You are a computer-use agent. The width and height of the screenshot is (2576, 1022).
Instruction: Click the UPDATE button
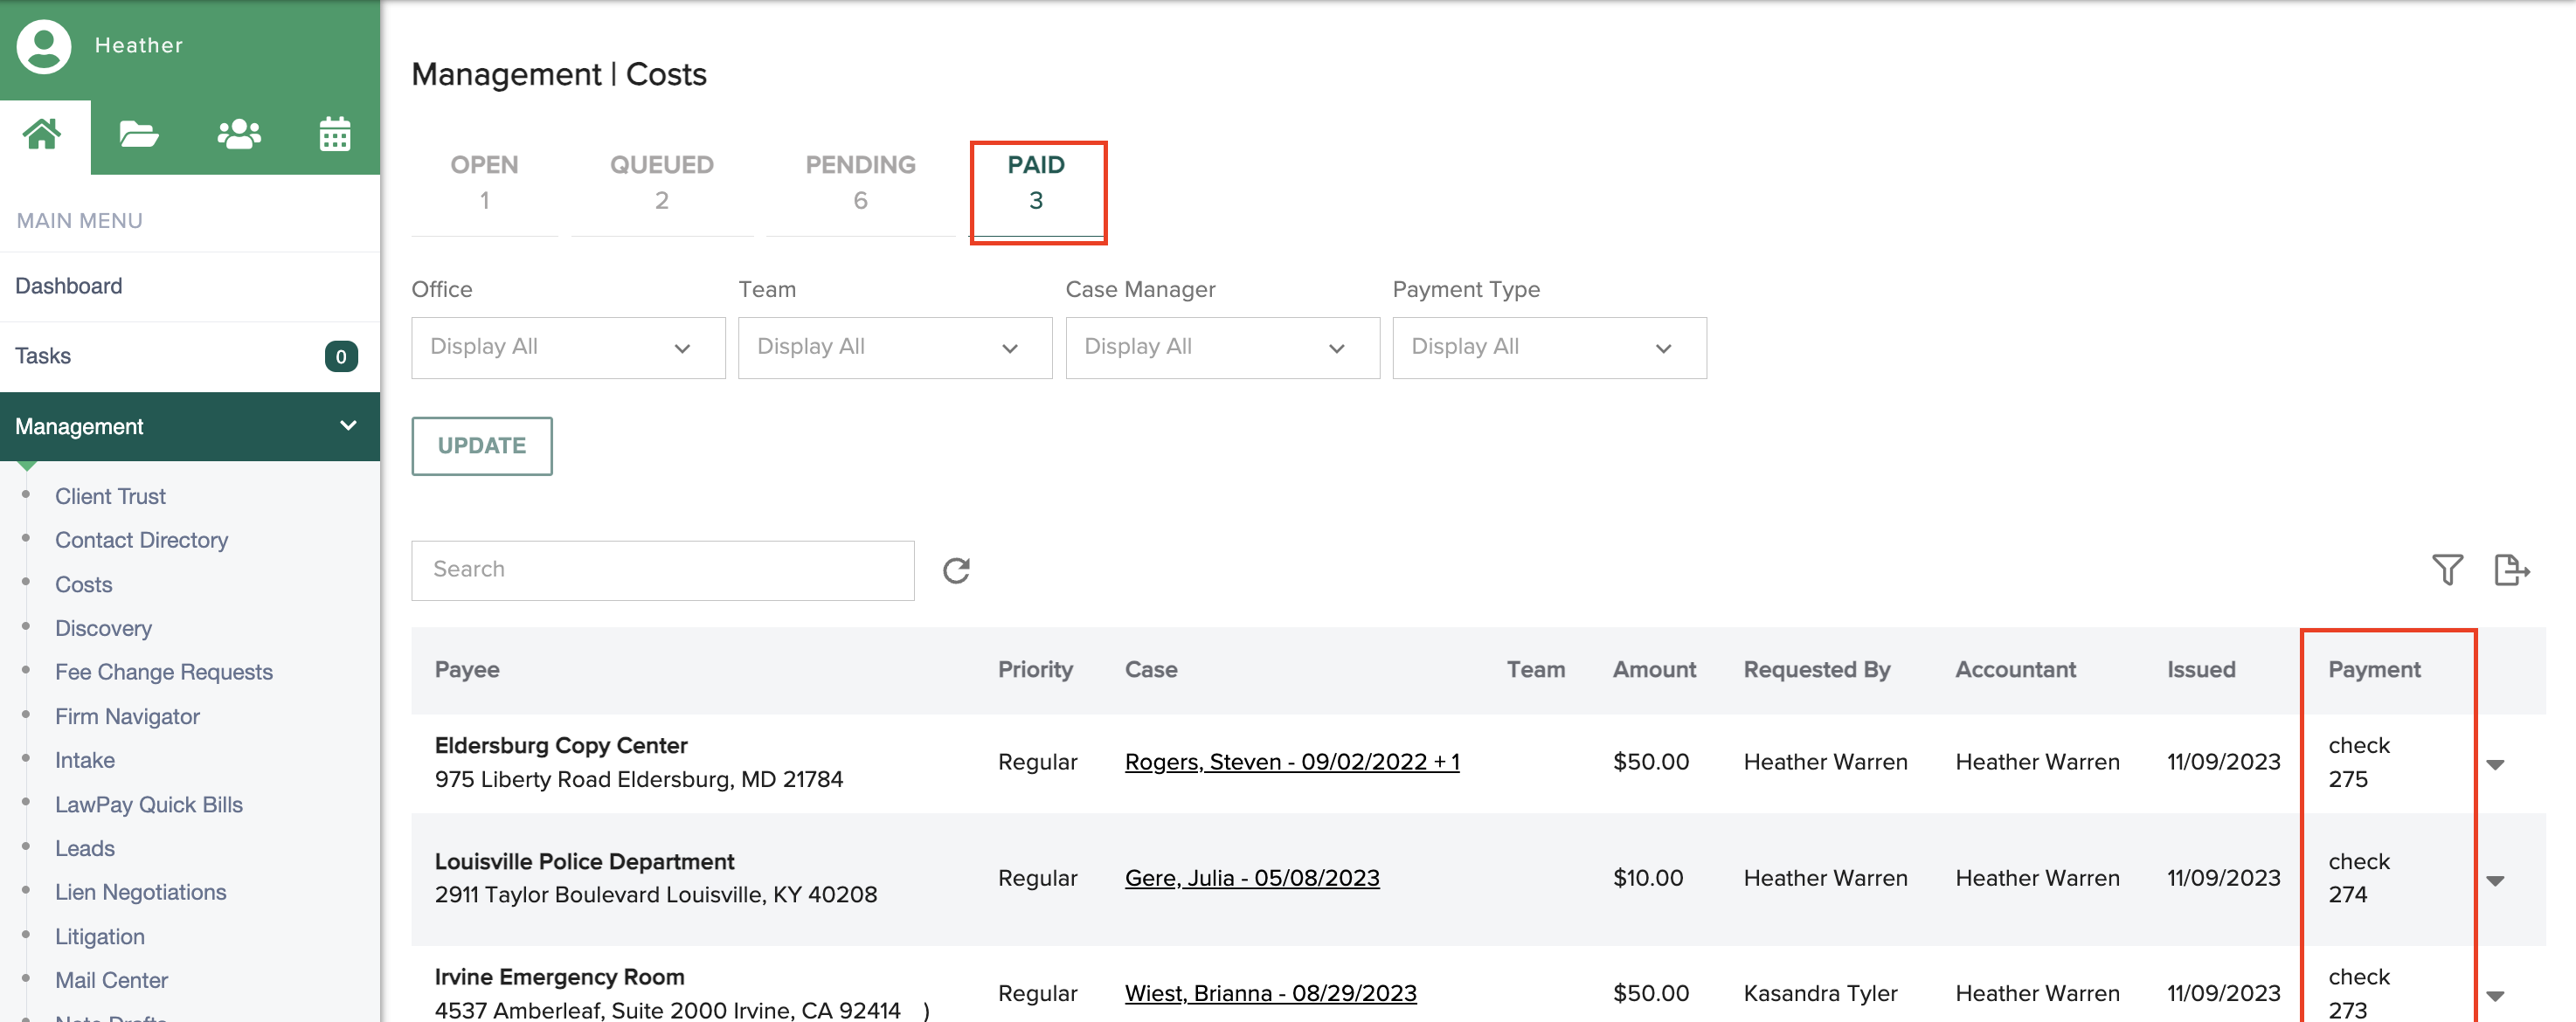(x=481, y=446)
